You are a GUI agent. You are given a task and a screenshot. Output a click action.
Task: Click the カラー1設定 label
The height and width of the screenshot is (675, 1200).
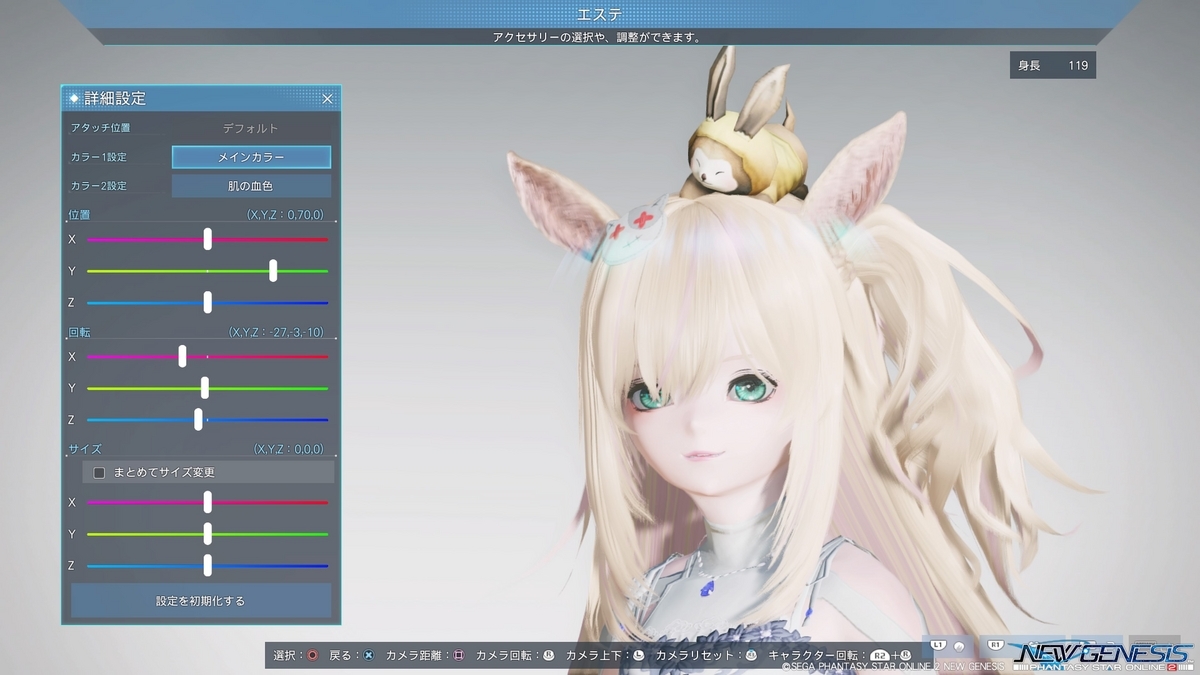(x=98, y=157)
